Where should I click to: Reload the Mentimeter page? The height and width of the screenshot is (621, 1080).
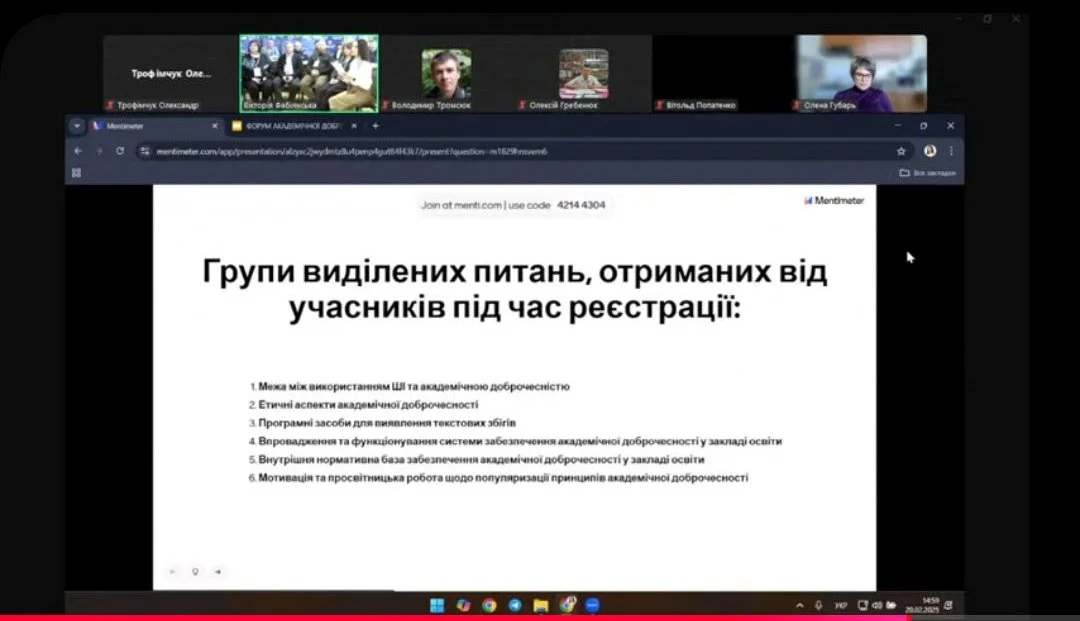pos(120,151)
